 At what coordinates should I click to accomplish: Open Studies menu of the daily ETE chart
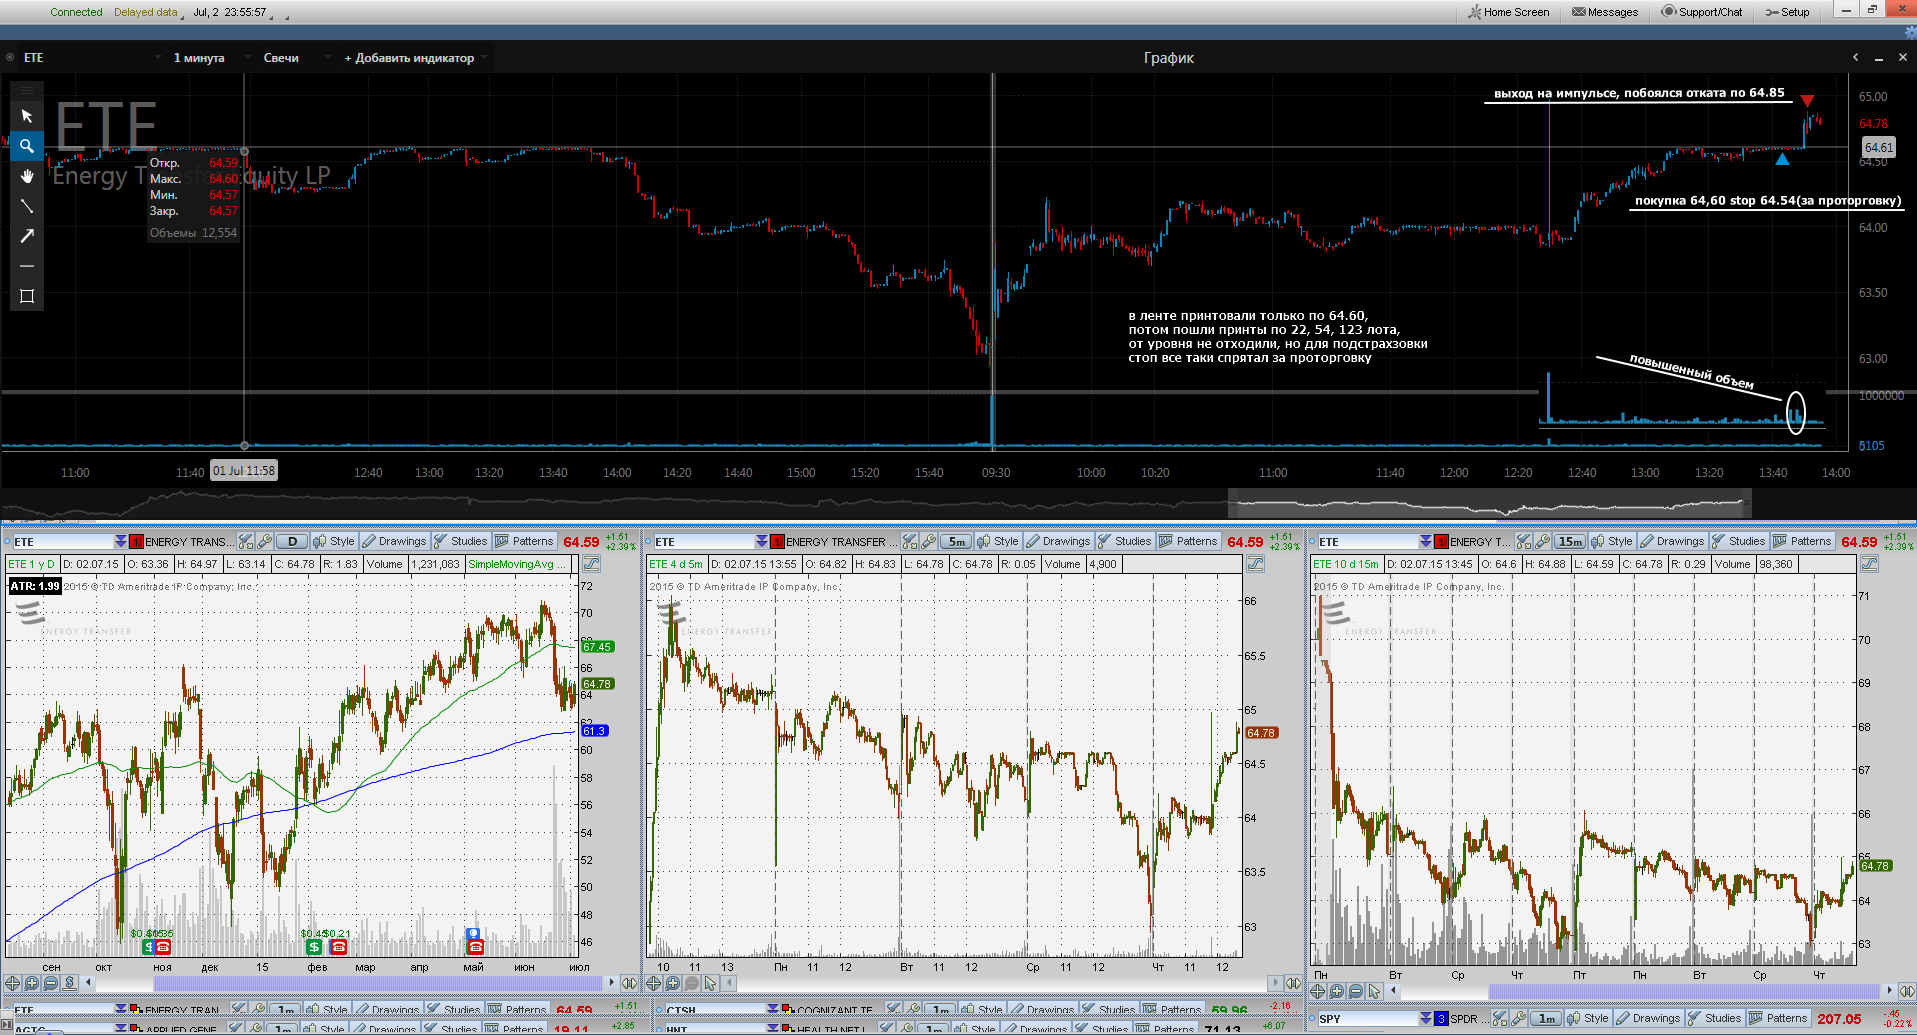click(461, 541)
